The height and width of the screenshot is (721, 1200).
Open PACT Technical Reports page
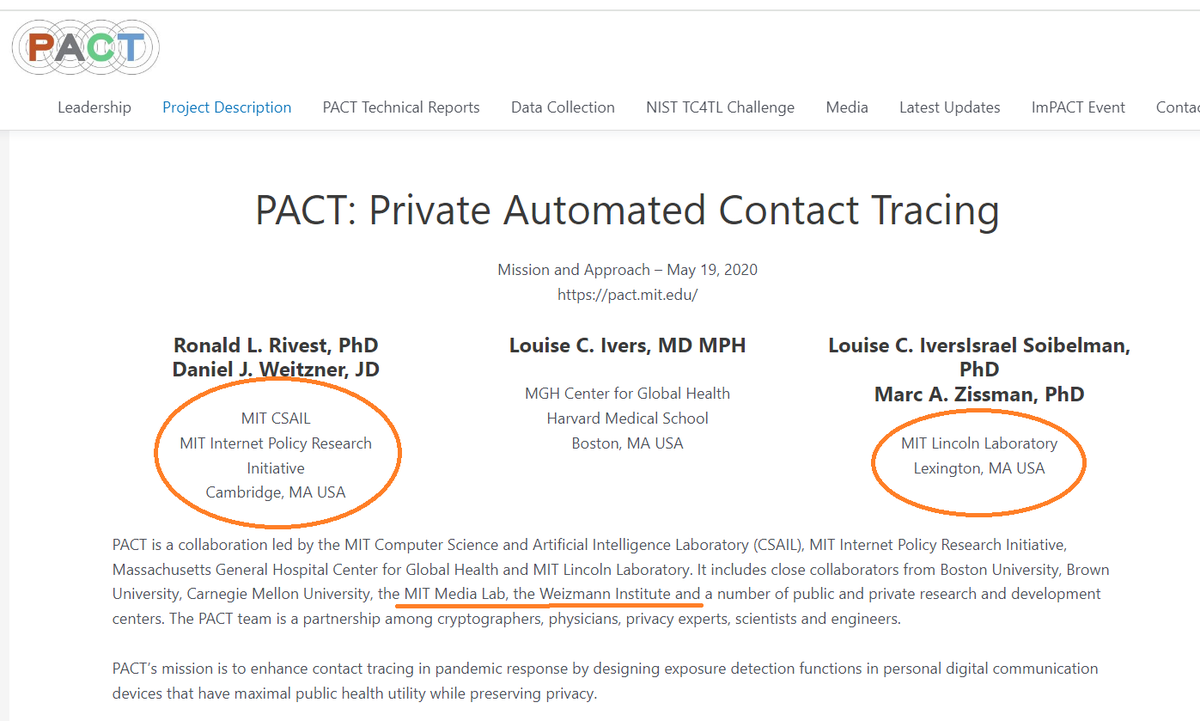[x=401, y=107]
